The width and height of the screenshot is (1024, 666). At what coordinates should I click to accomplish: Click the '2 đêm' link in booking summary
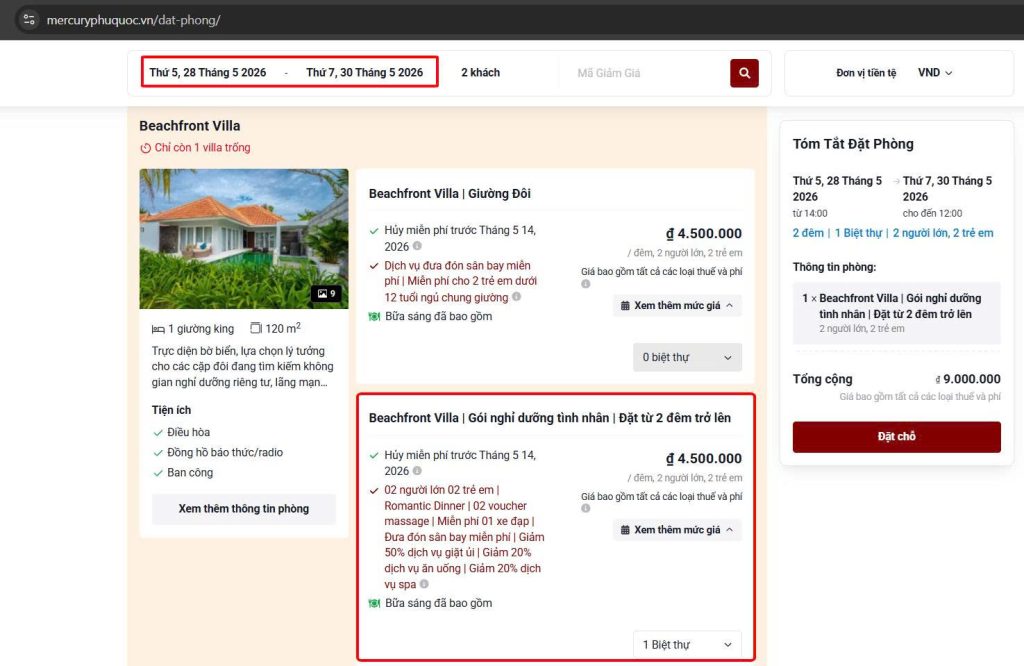tap(808, 233)
